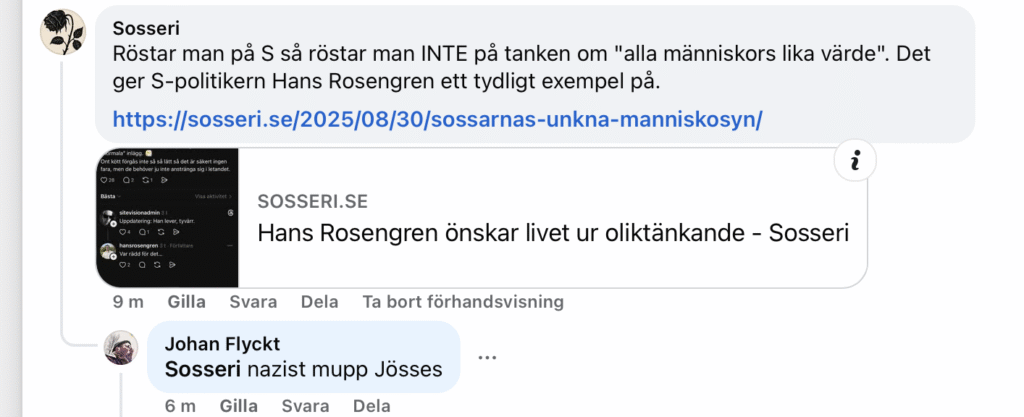Open the three-dot options menu beside Johan's reply

point(487,357)
